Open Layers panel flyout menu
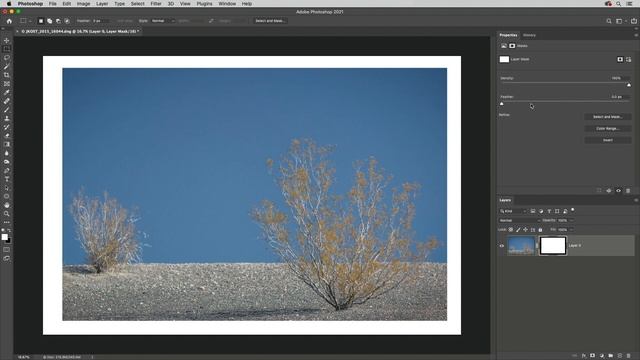640x360 pixels. [x=636, y=200]
